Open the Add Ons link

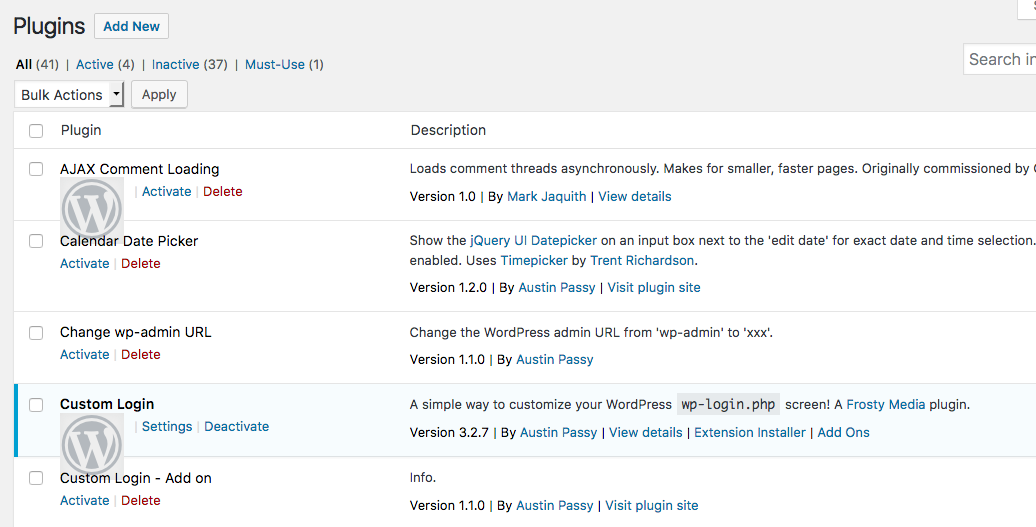tap(844, 433)
